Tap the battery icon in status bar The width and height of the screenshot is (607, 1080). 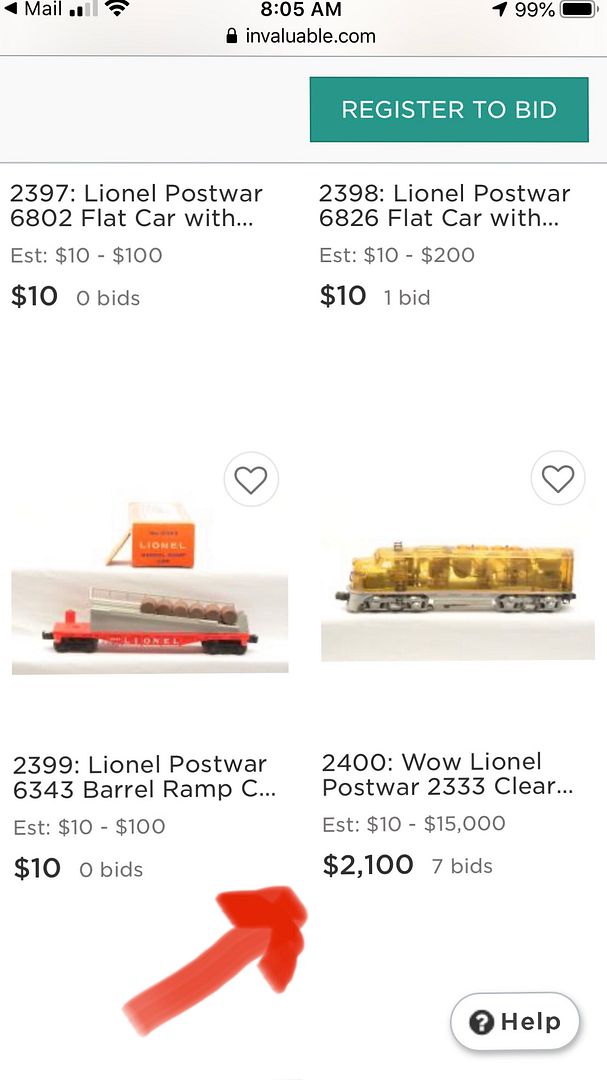[577, 10]
